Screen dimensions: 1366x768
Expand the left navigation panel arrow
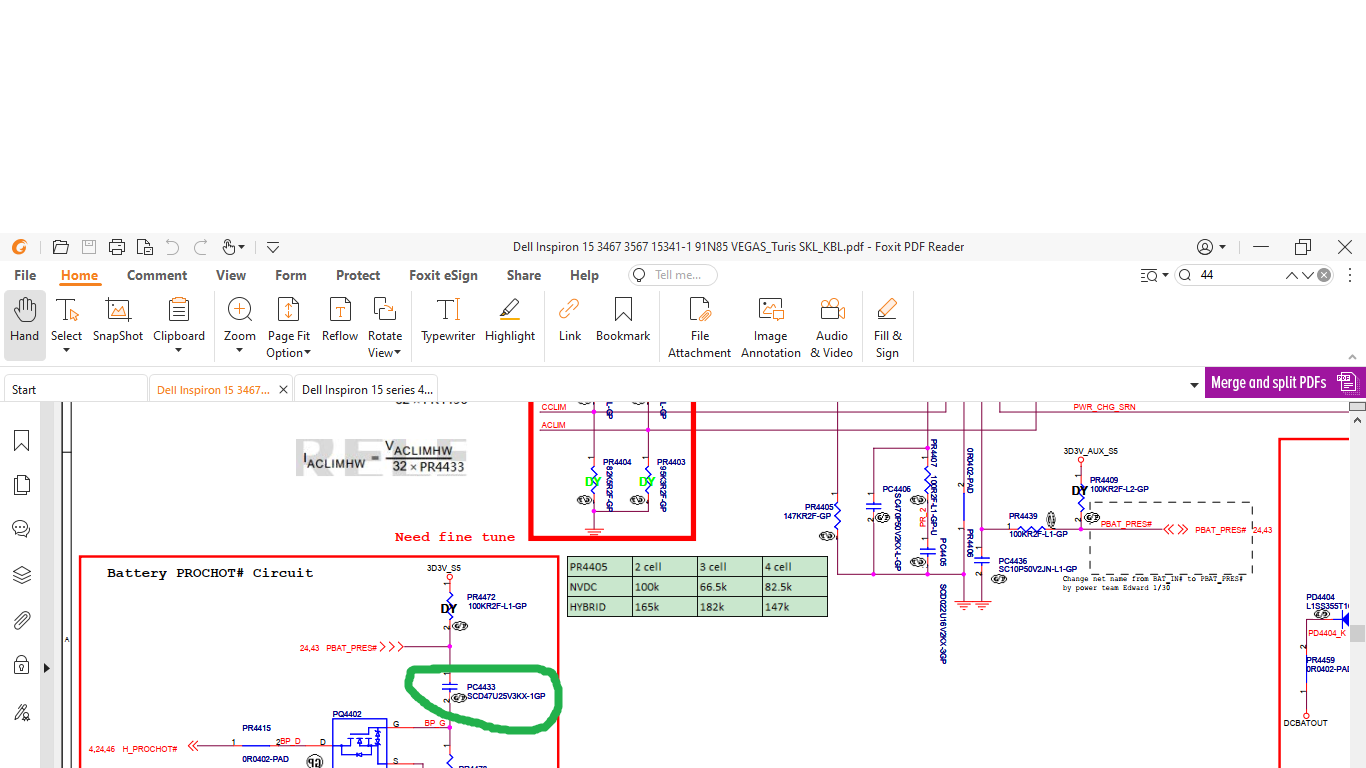(47, 668)
